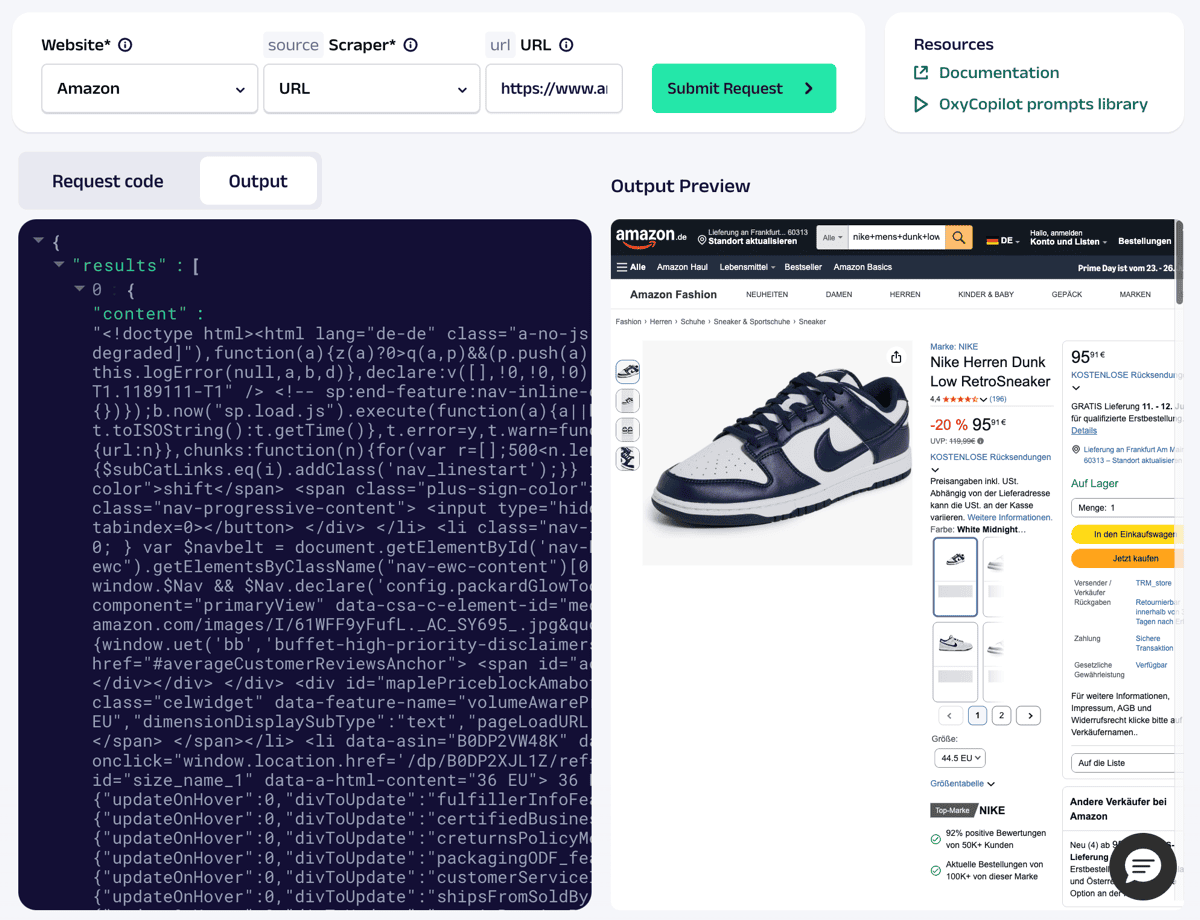Click the magnifier search button in Amazon preview
Viewport: 1200px width, 920px height.
pos(959,238)
